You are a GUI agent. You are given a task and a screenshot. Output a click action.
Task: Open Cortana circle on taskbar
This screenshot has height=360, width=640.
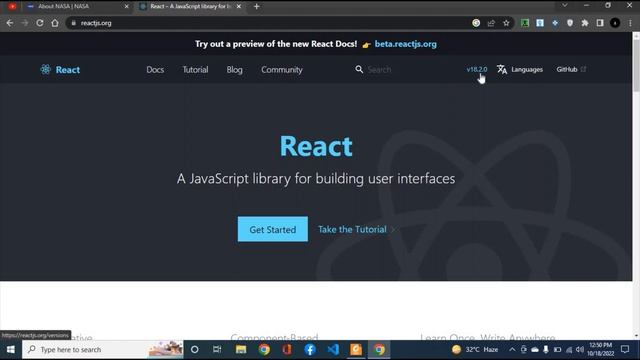[x=195, y=349]
